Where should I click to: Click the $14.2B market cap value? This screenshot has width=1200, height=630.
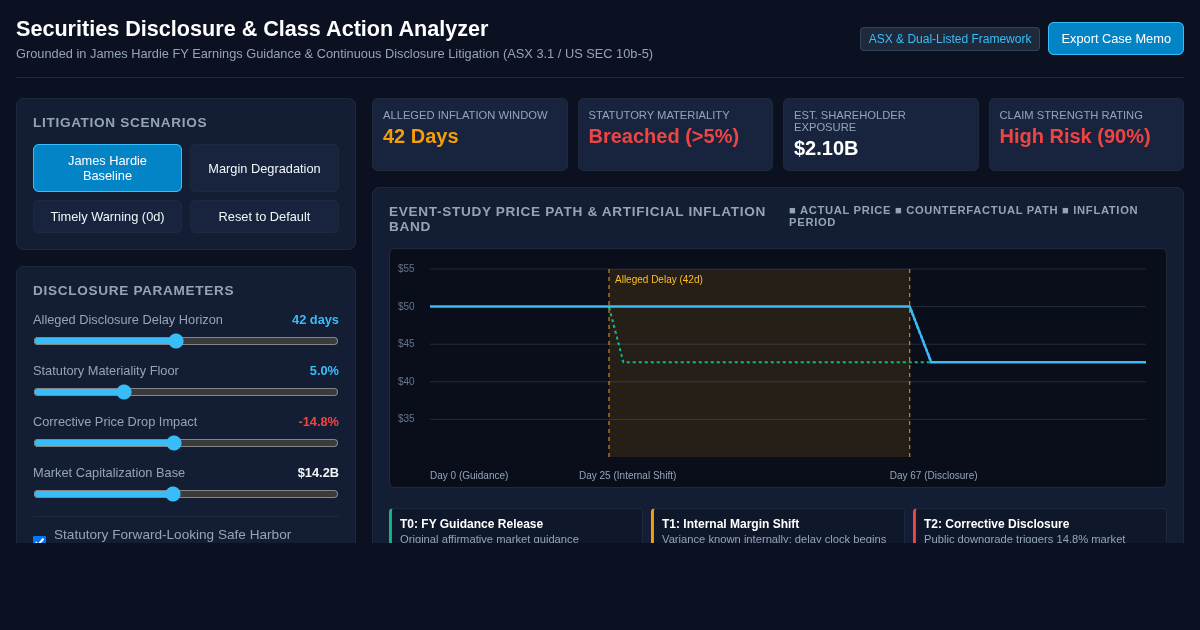(x=318, y=473)
